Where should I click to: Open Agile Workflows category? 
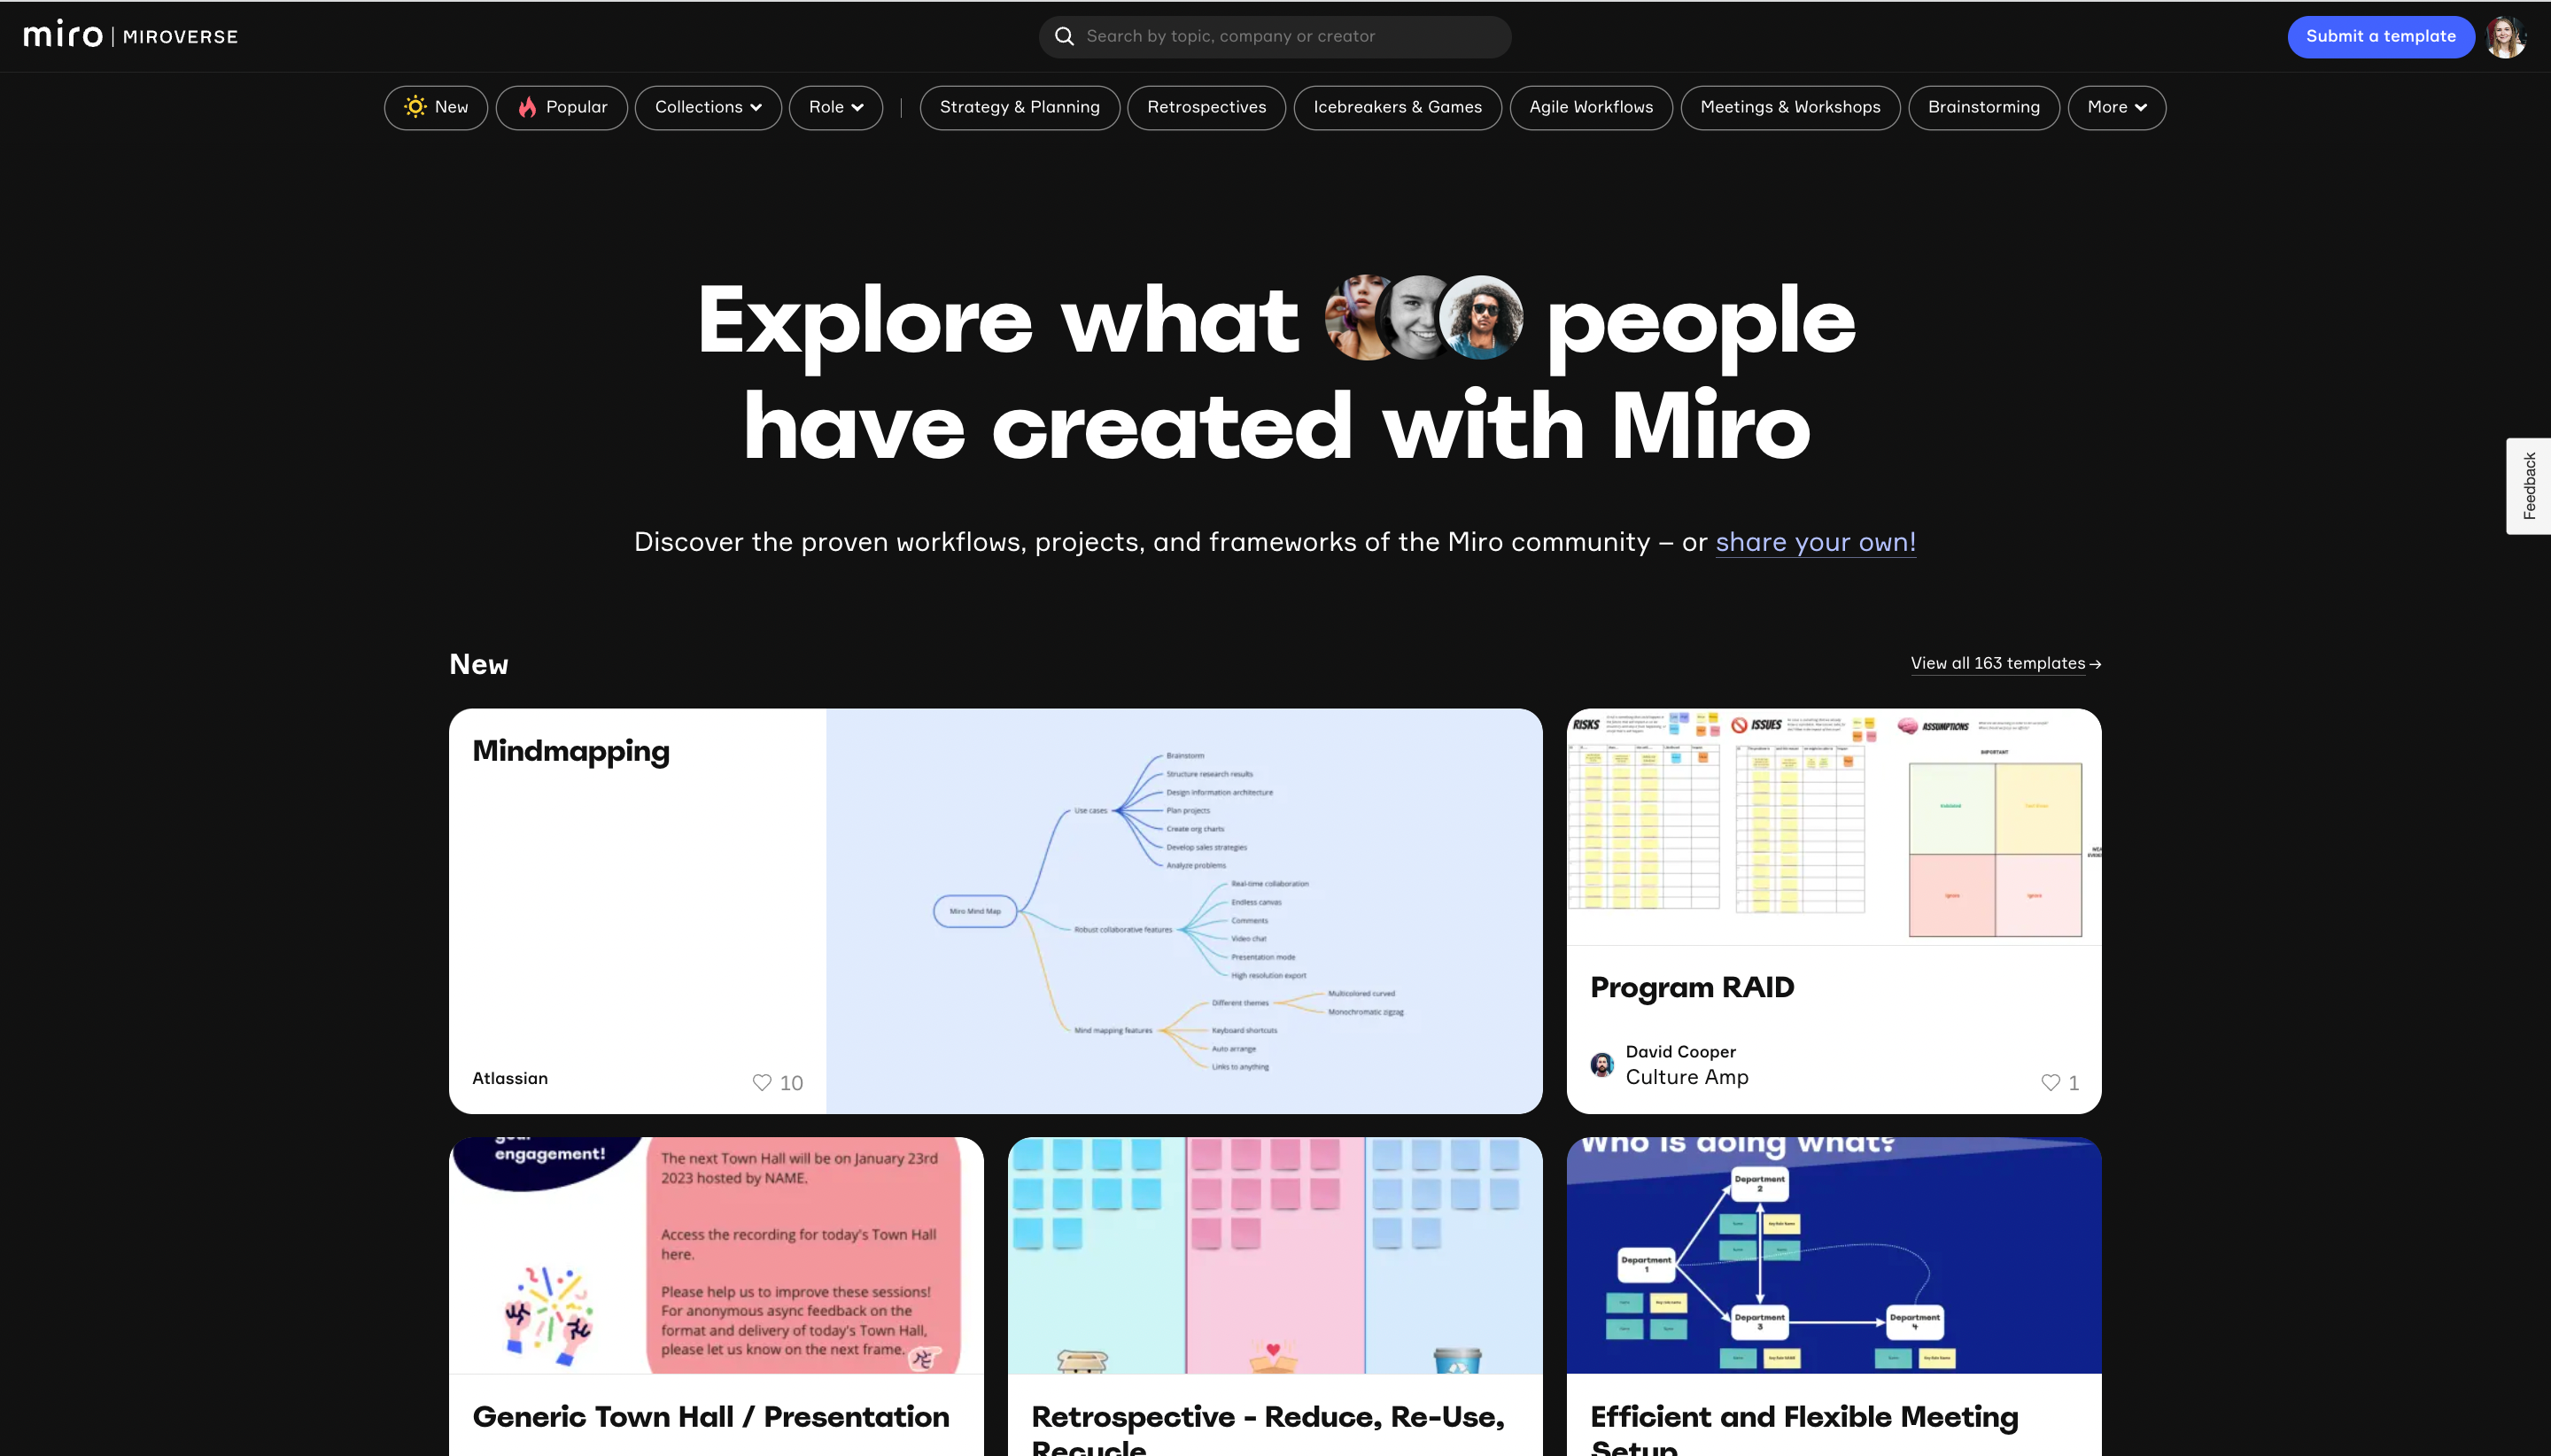click(1591, 107)
